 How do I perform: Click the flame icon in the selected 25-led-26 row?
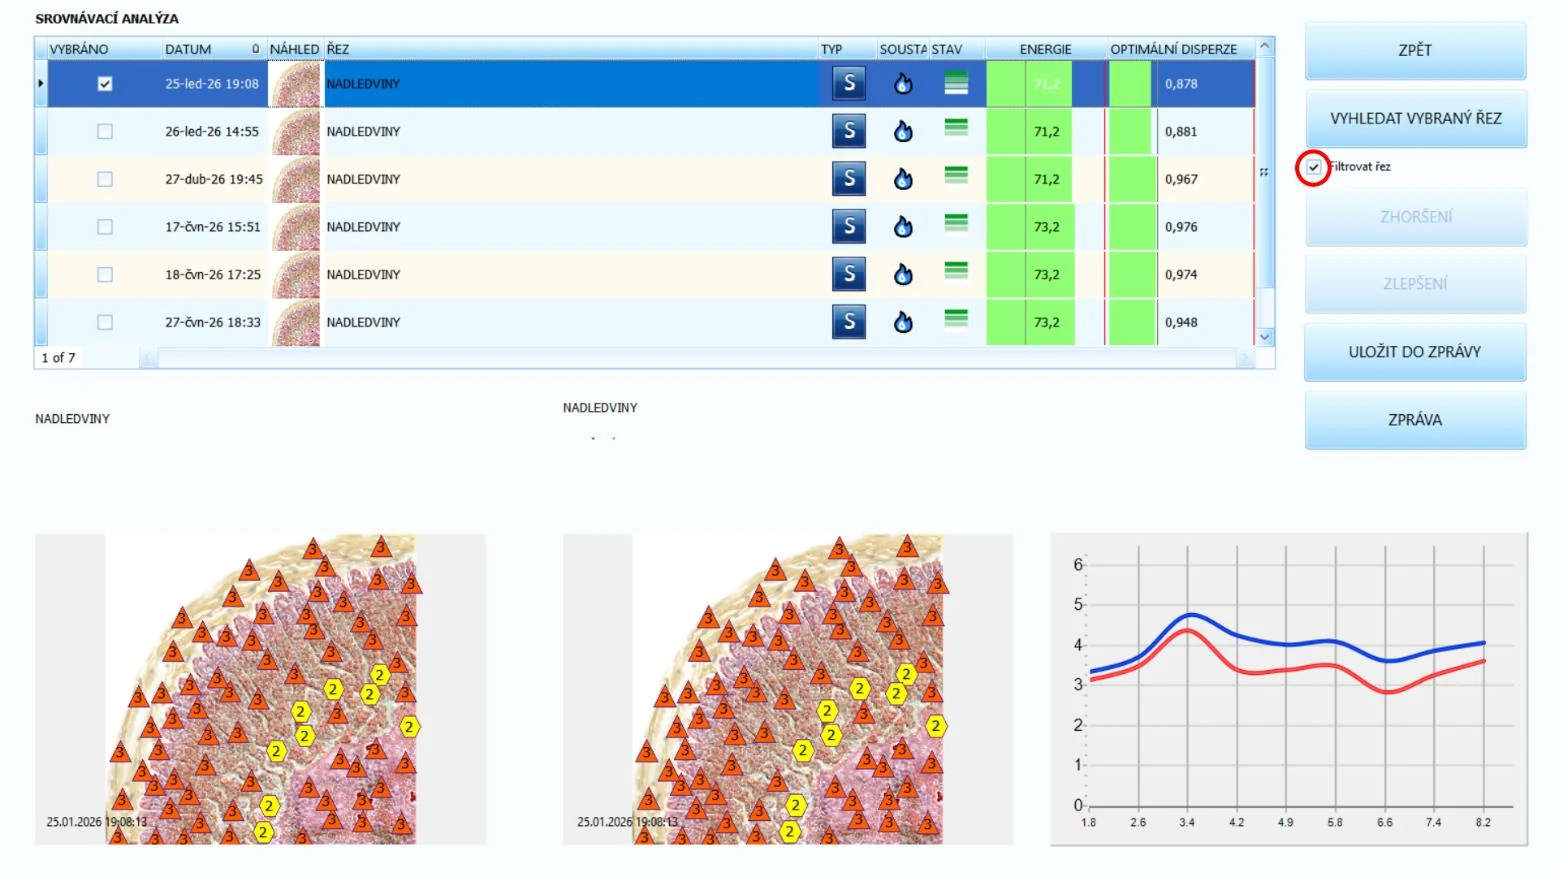(903, 84)
